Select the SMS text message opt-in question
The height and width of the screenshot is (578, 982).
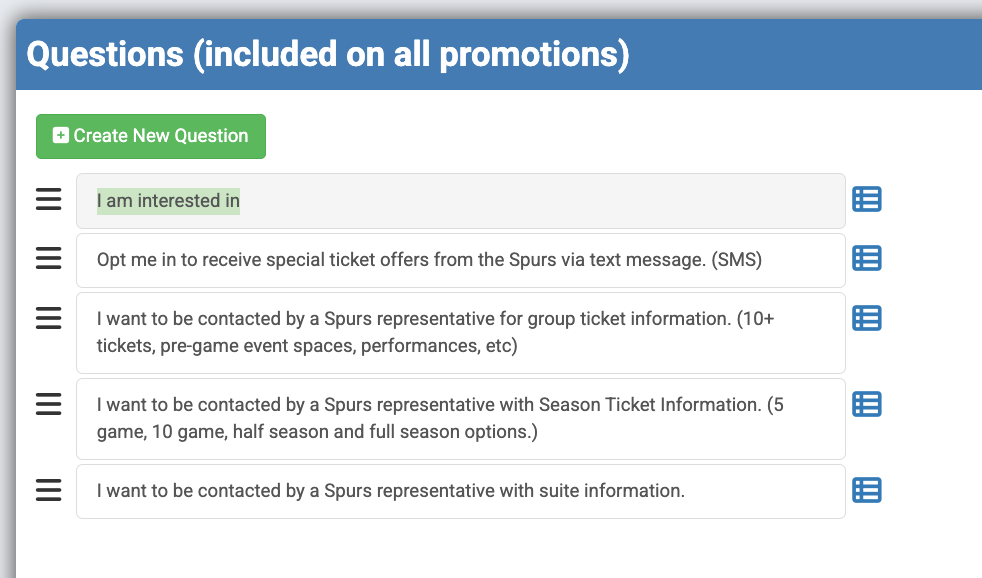[460, 260]
